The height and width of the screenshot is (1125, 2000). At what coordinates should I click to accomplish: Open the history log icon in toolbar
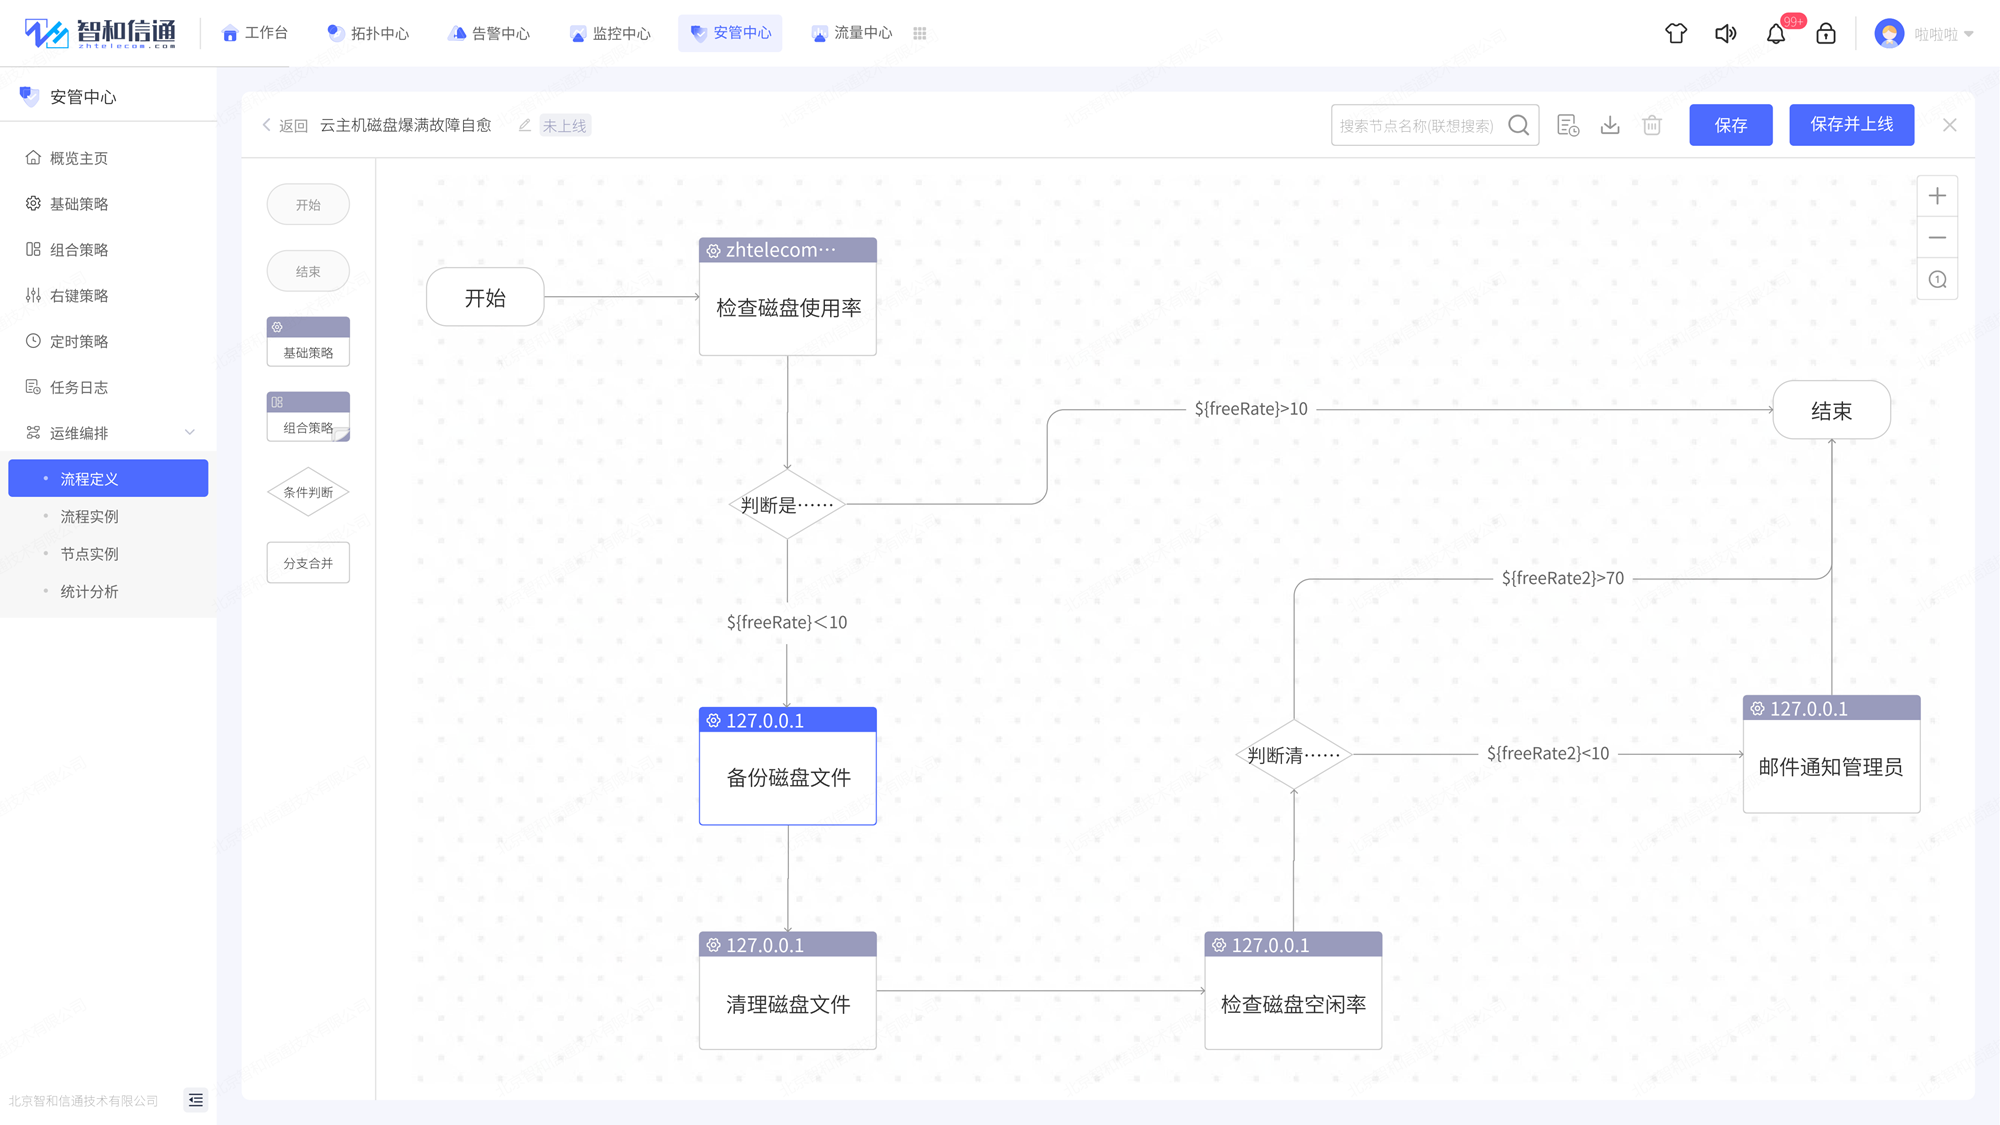pyautogui.click(x=1568, y=125)
